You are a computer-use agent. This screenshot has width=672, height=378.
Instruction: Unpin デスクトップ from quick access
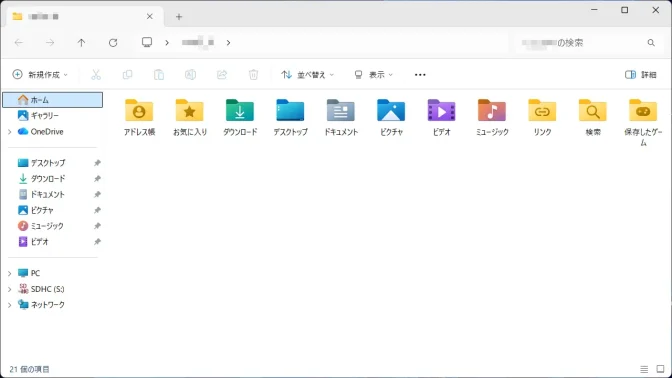97,163
